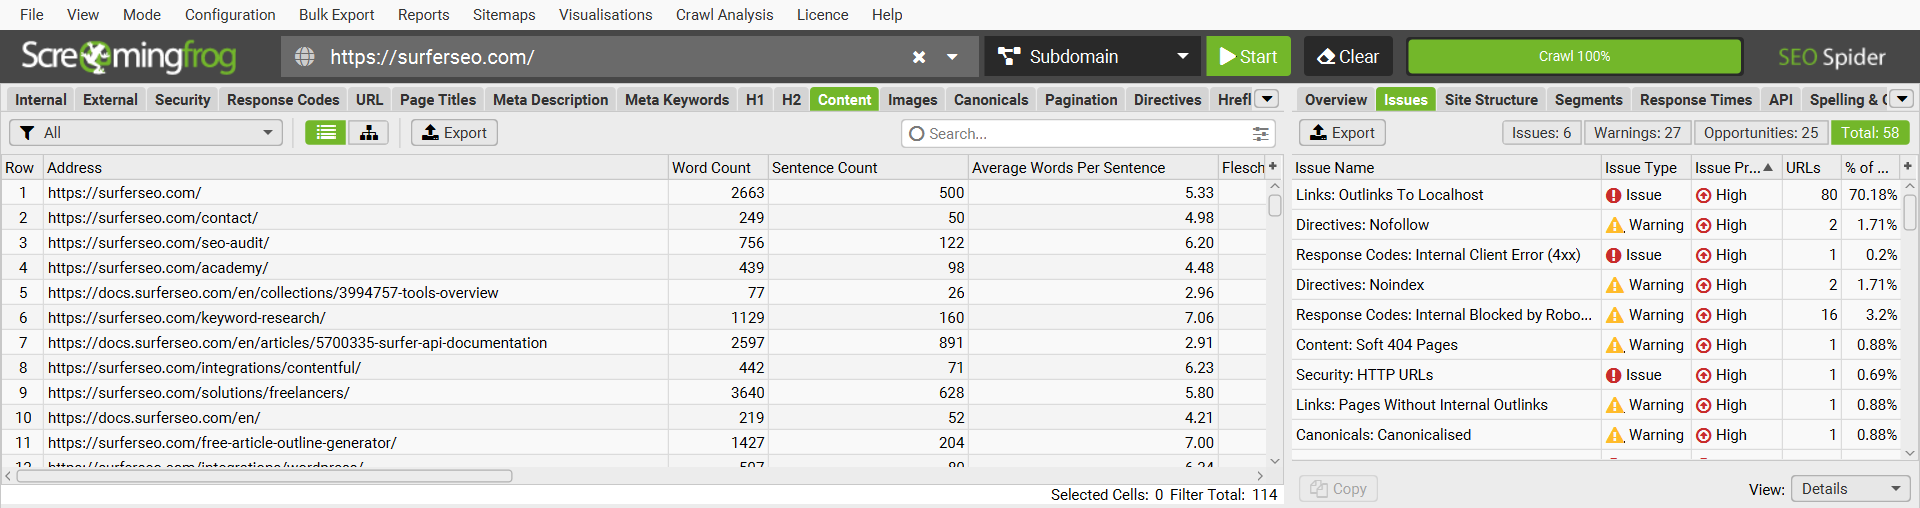Image resolution: width=1920 pixels, height=508 pixels.
Task: Click the Screaming Frog logo
Action: pos(129,57)
